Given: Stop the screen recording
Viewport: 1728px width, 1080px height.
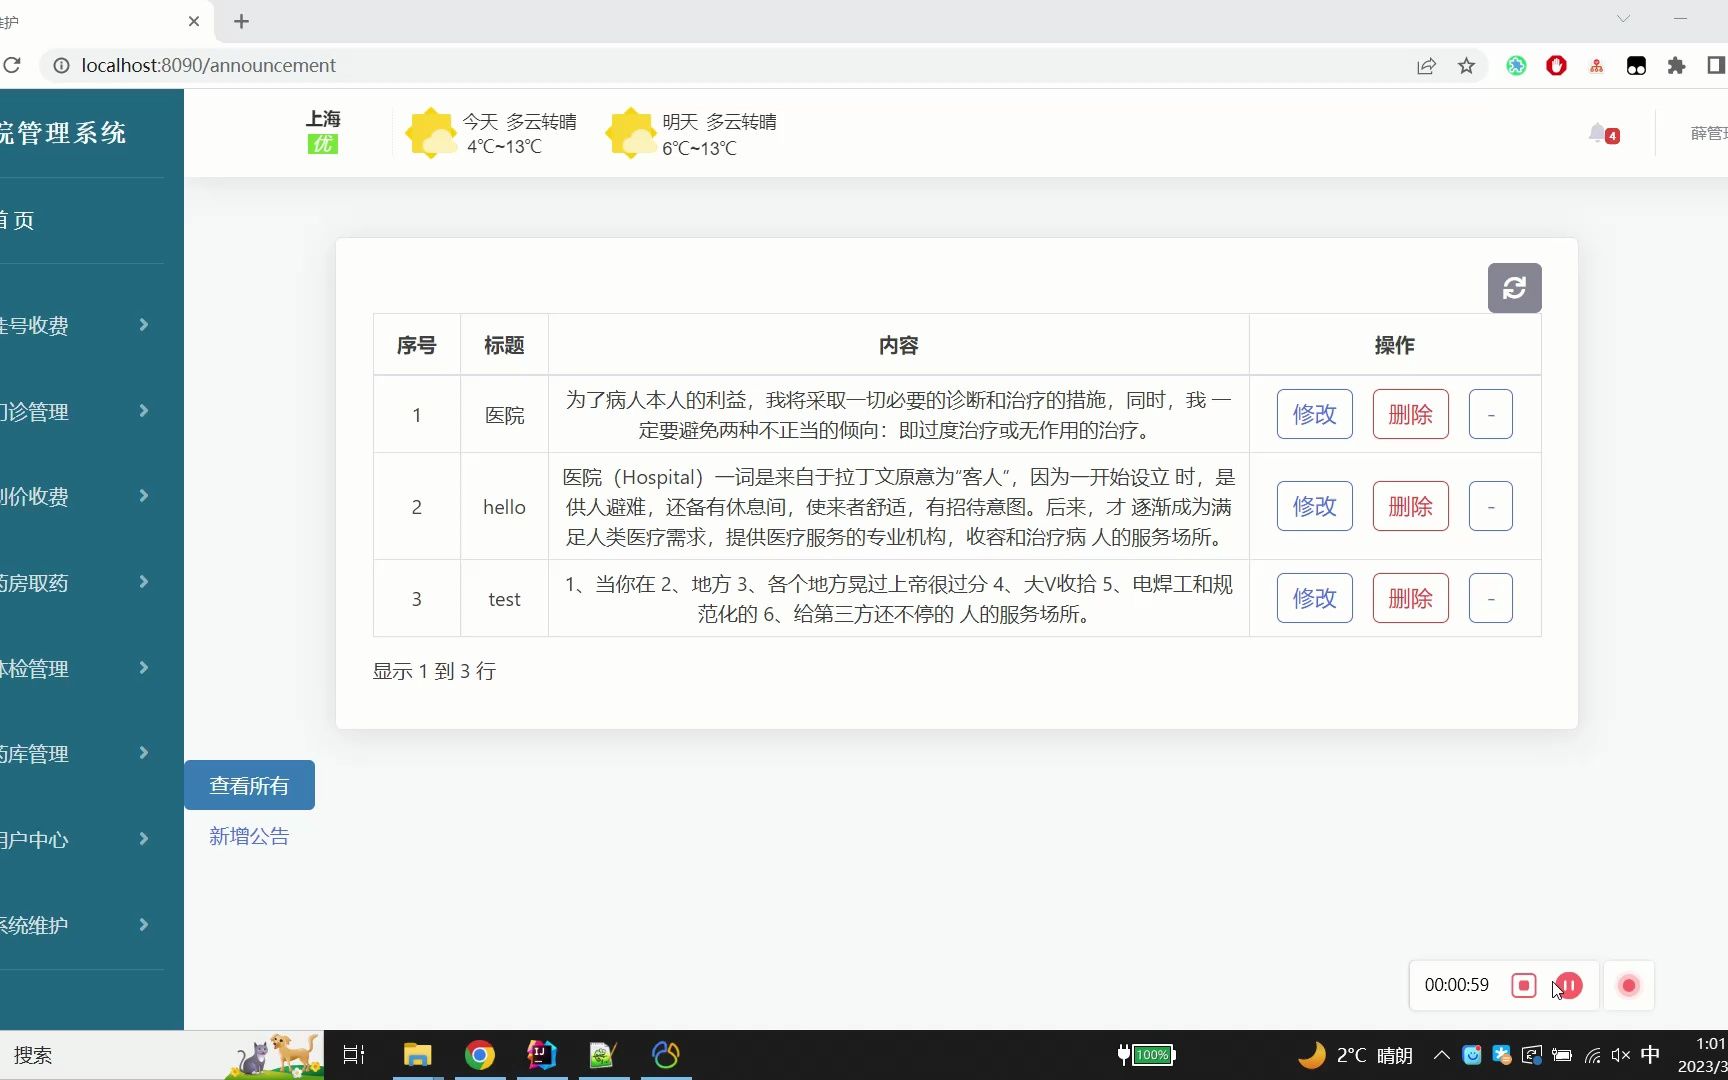Looking at the screenshot, I should pyautogui.click(x=1524, y=985).
